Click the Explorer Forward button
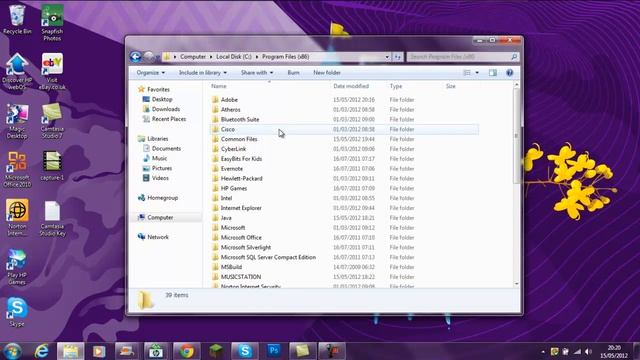The height and width of the screenshot is (360, 640). point(149,57)
